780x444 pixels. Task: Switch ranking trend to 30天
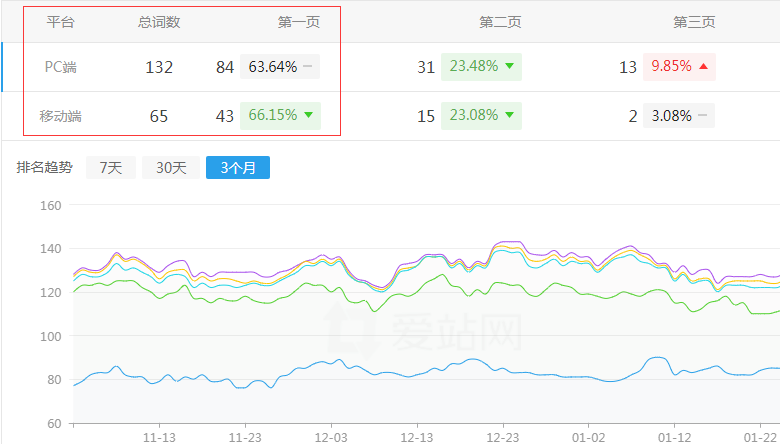tap(170, 167)
